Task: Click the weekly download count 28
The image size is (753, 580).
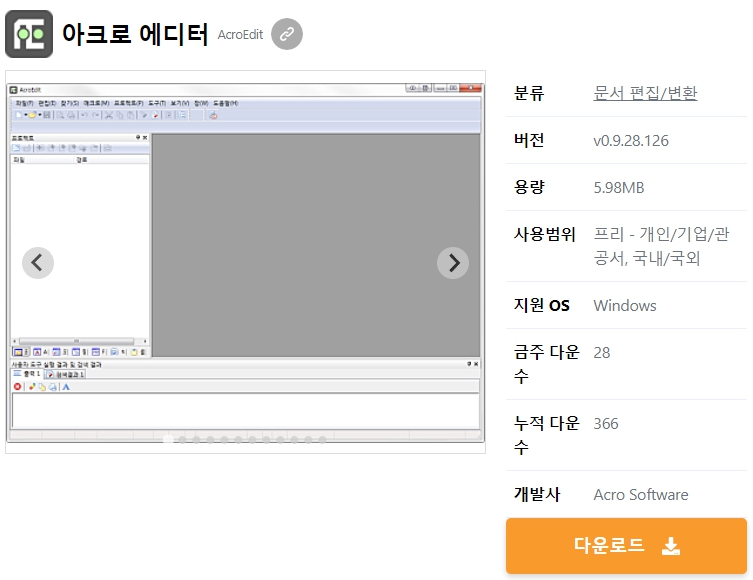Action: 602,353
